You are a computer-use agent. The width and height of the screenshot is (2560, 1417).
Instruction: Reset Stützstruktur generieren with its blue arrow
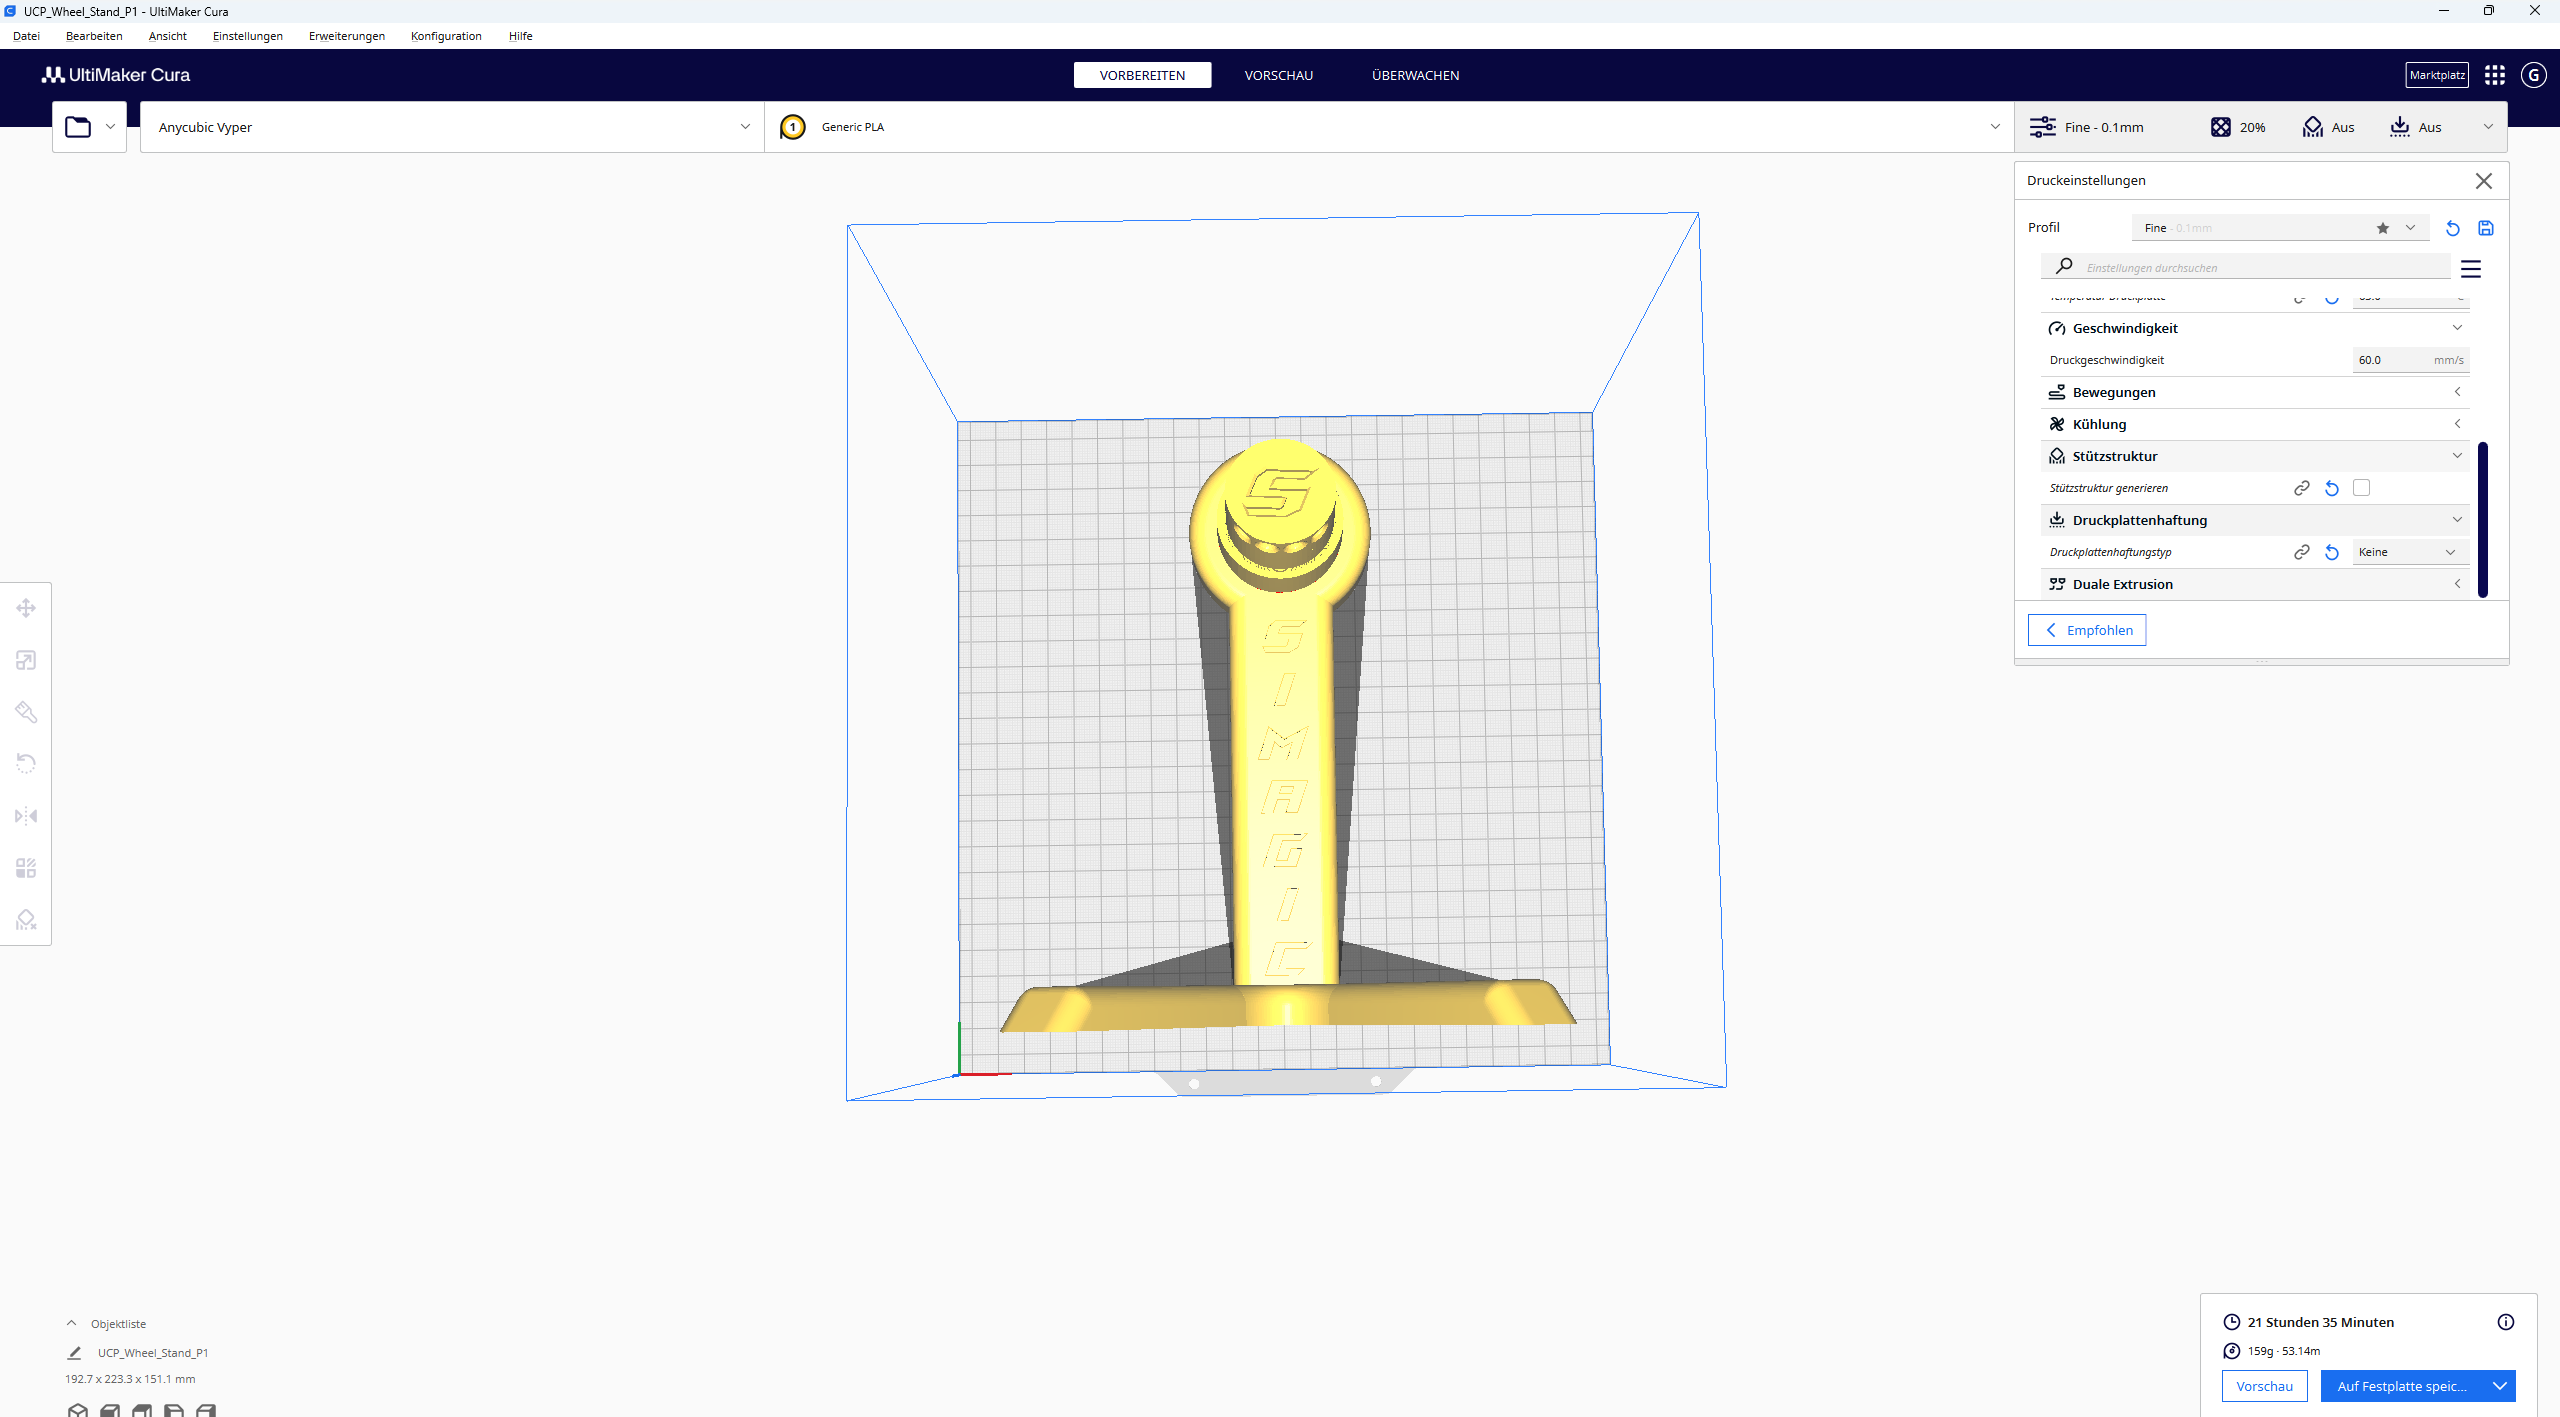click(2332, 488)
